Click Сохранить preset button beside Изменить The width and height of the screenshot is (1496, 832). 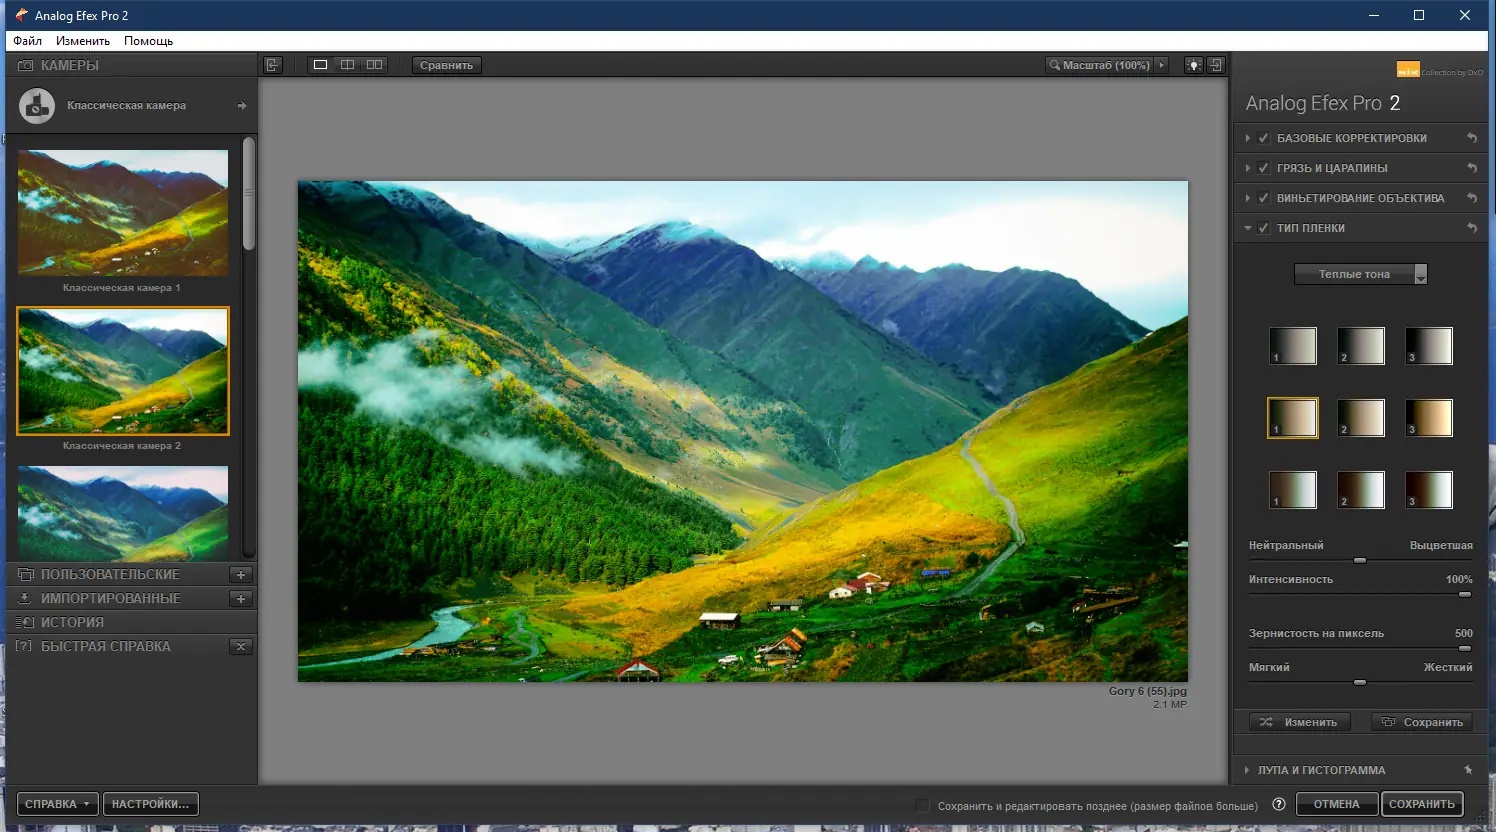pyautogui.click(x=1422, y=722)
